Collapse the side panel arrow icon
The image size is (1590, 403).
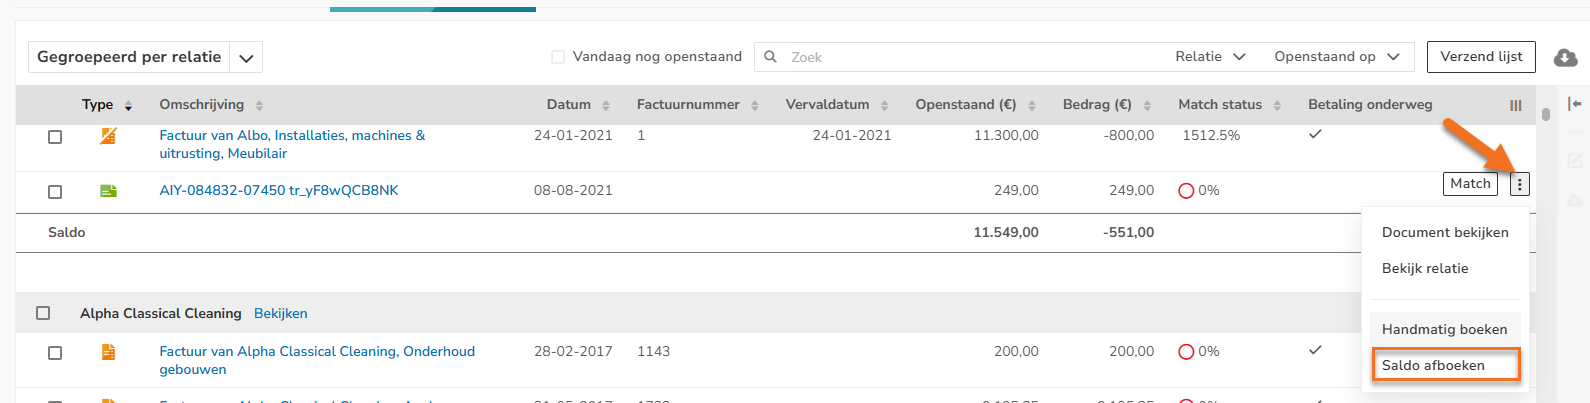coord(1575,104)
